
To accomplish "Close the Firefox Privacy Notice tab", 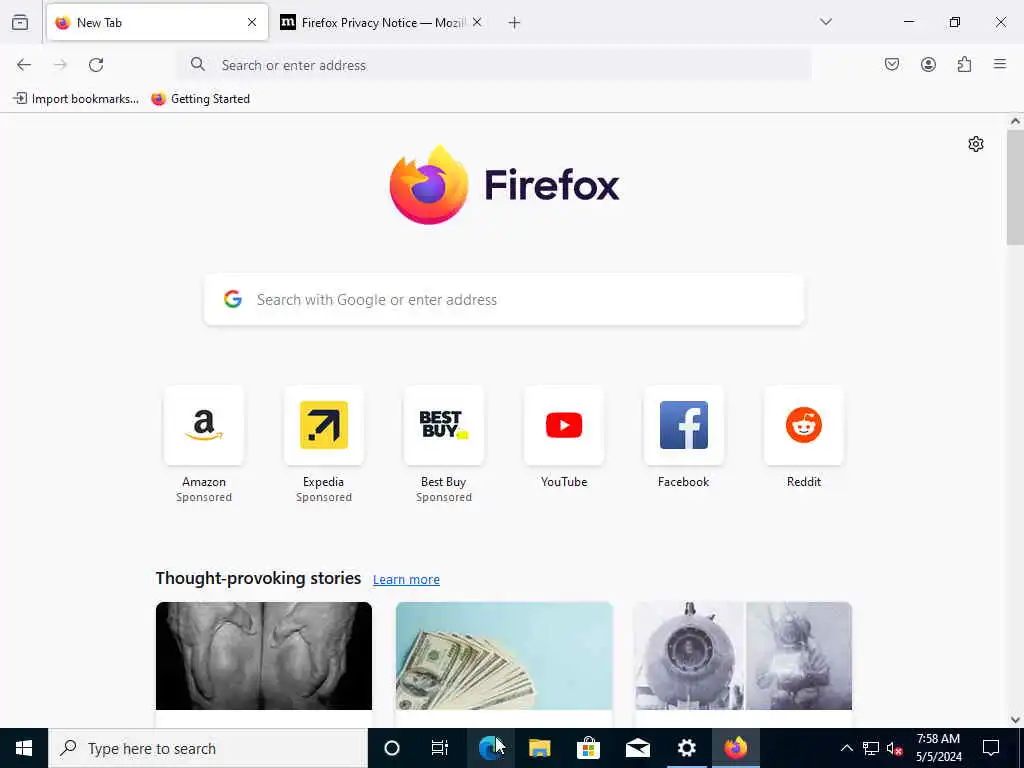I will click(477, 22).
